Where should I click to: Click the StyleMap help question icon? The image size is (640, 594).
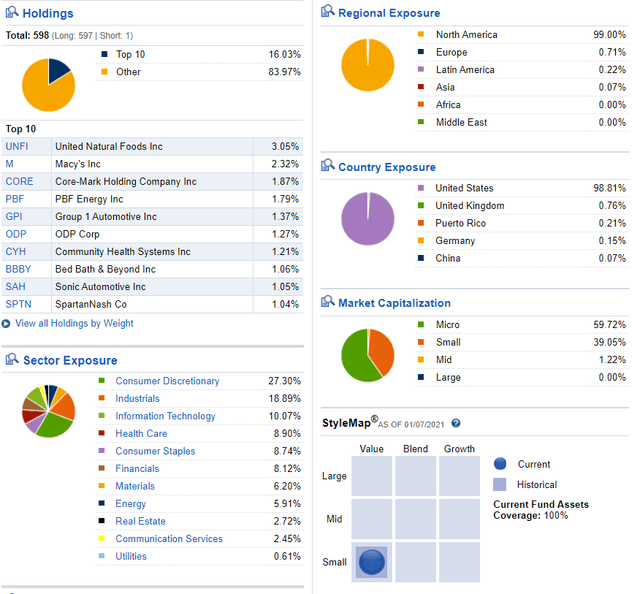(x=456, y=423)
